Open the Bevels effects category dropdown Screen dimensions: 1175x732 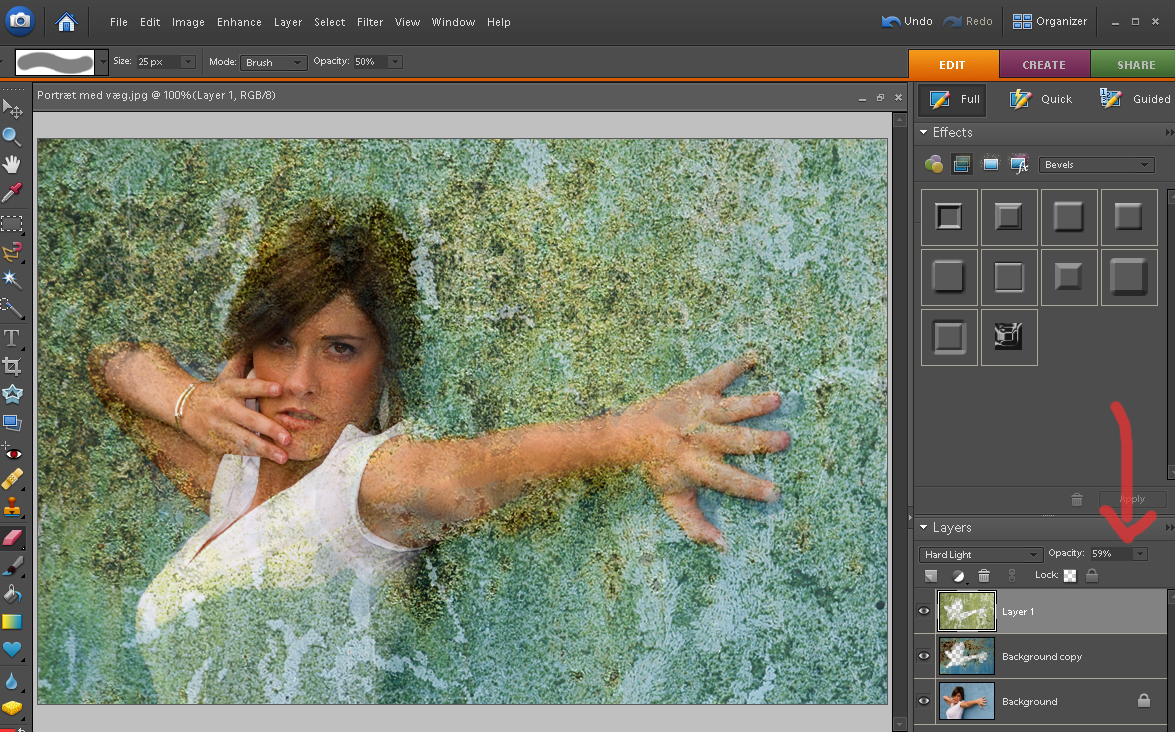(1096, 165)
